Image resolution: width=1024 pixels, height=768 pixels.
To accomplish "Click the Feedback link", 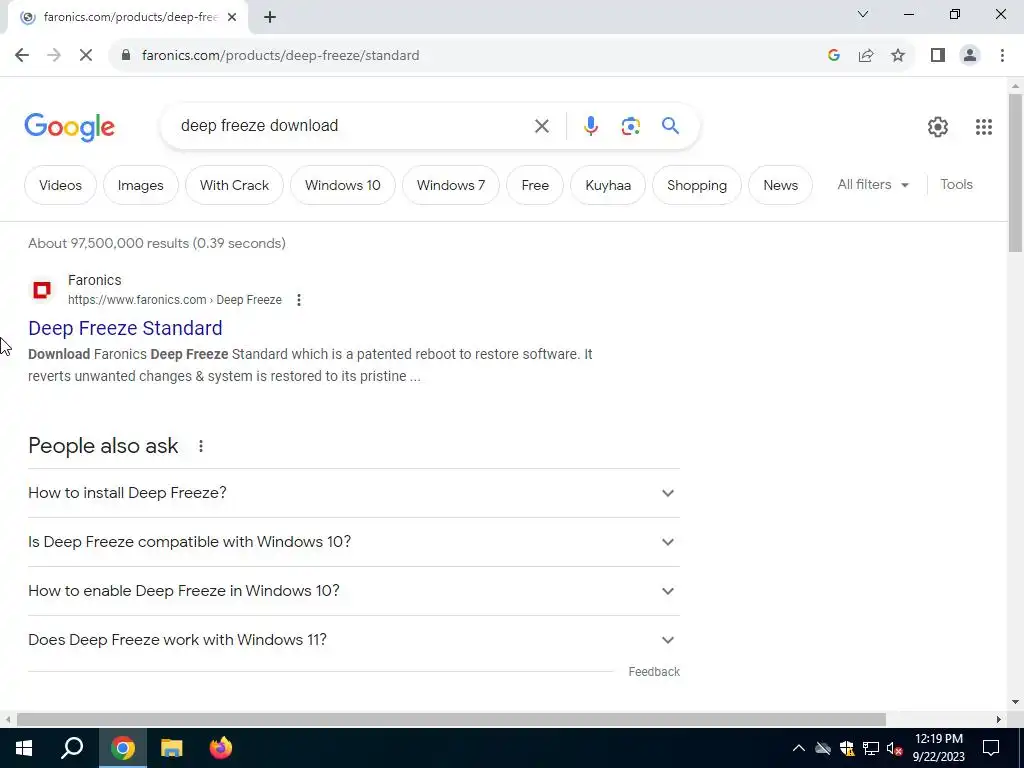I will coord(654,672).
